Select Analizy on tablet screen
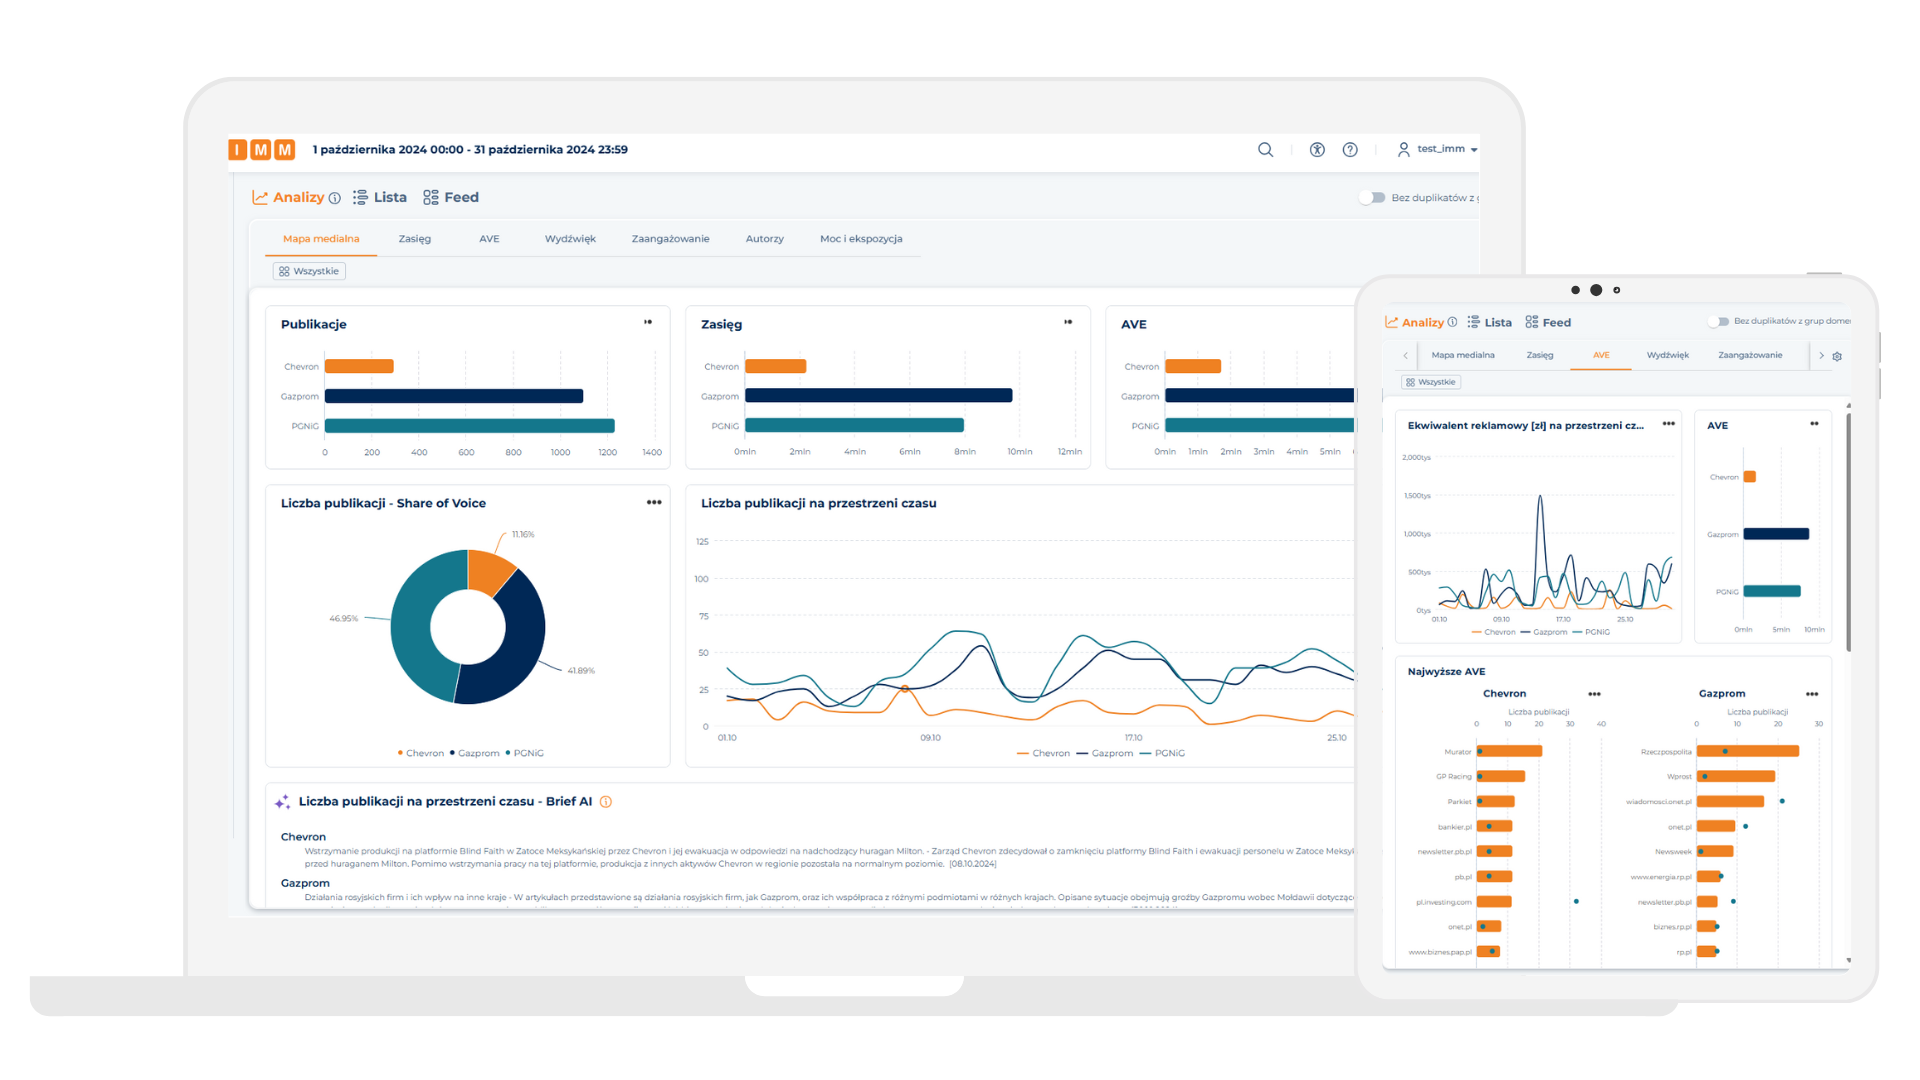The width and height of the screenshot is (1920, 1080). coord(1415,322)
